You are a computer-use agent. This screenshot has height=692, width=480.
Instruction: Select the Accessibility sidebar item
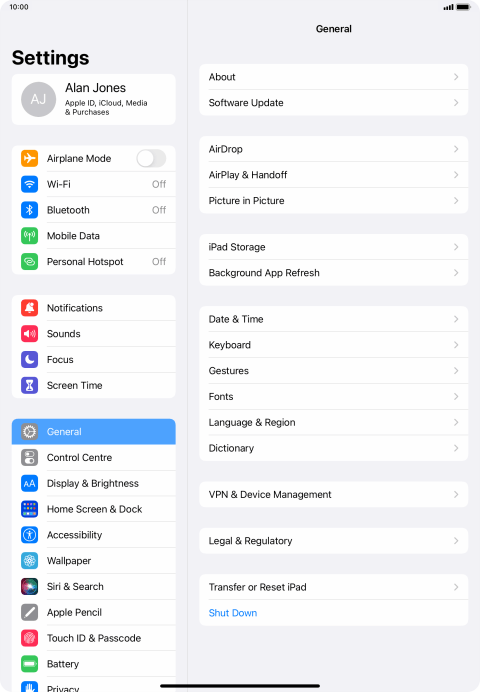[94, 535]
